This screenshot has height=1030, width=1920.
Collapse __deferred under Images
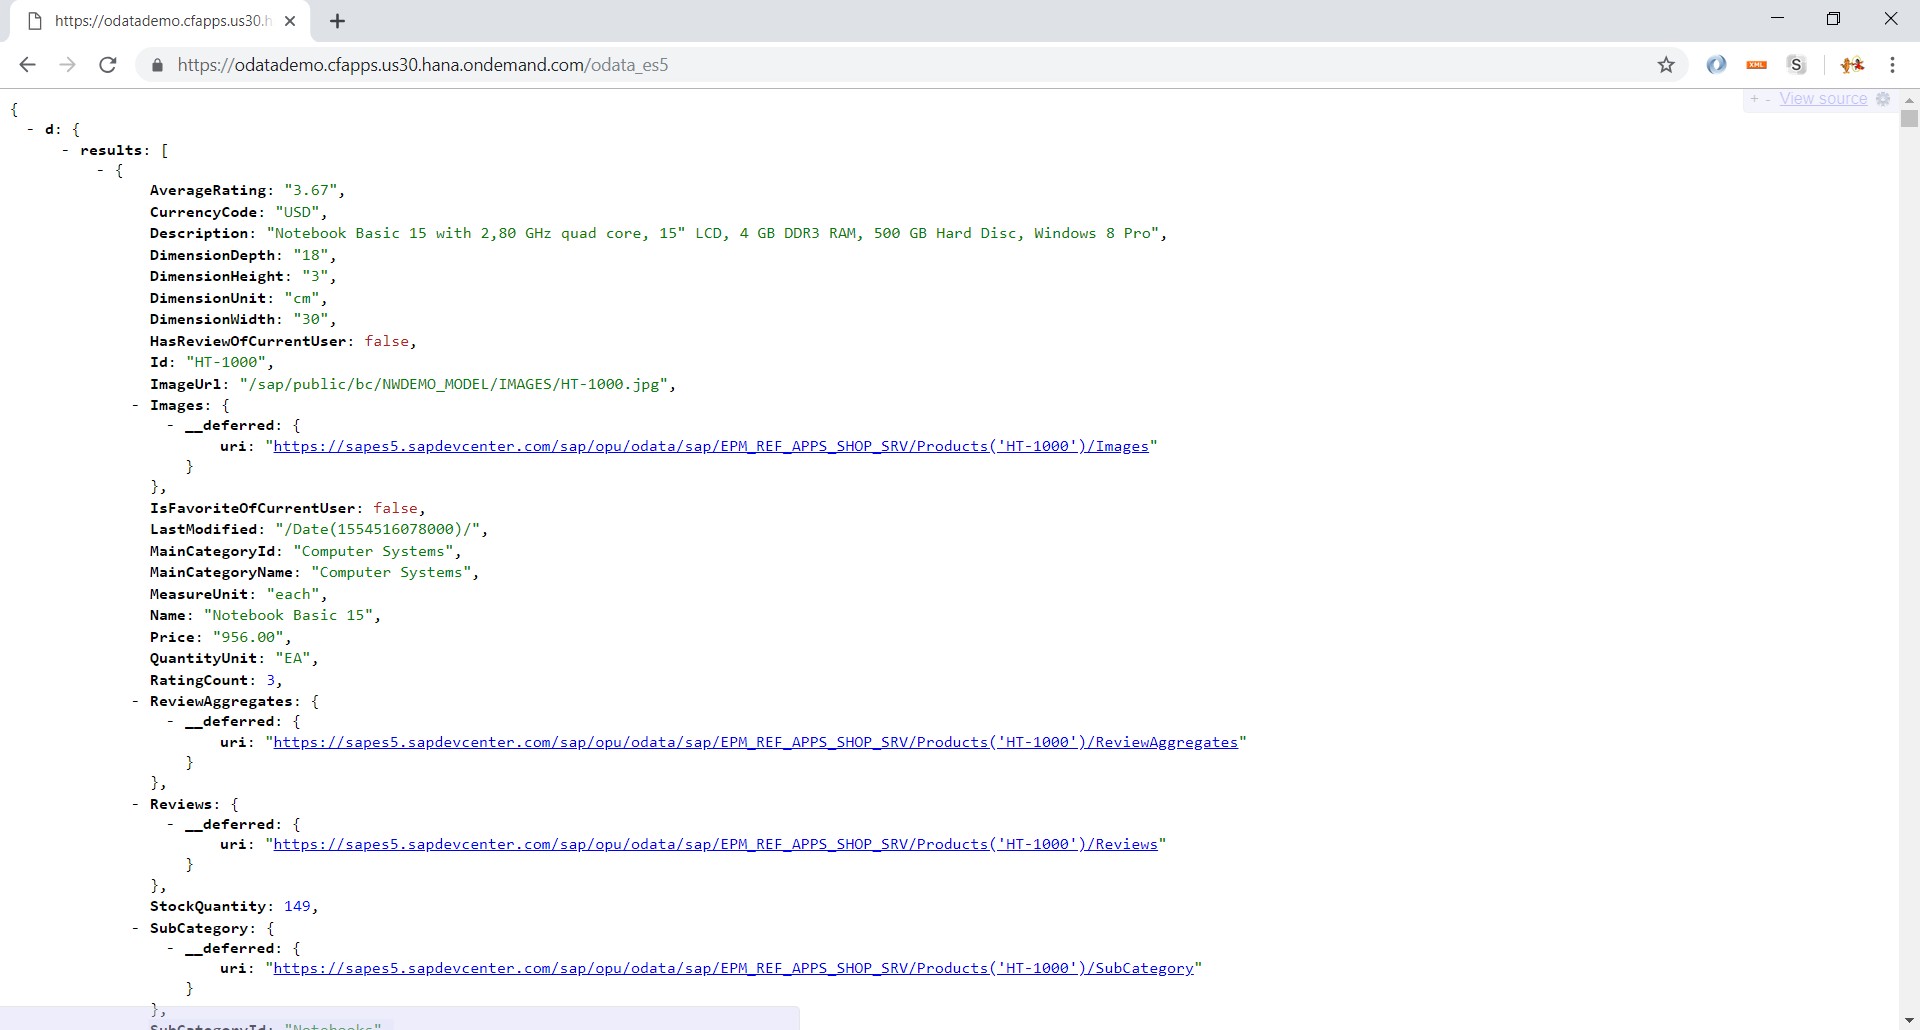pyautogui.click(x=171, y=426)
